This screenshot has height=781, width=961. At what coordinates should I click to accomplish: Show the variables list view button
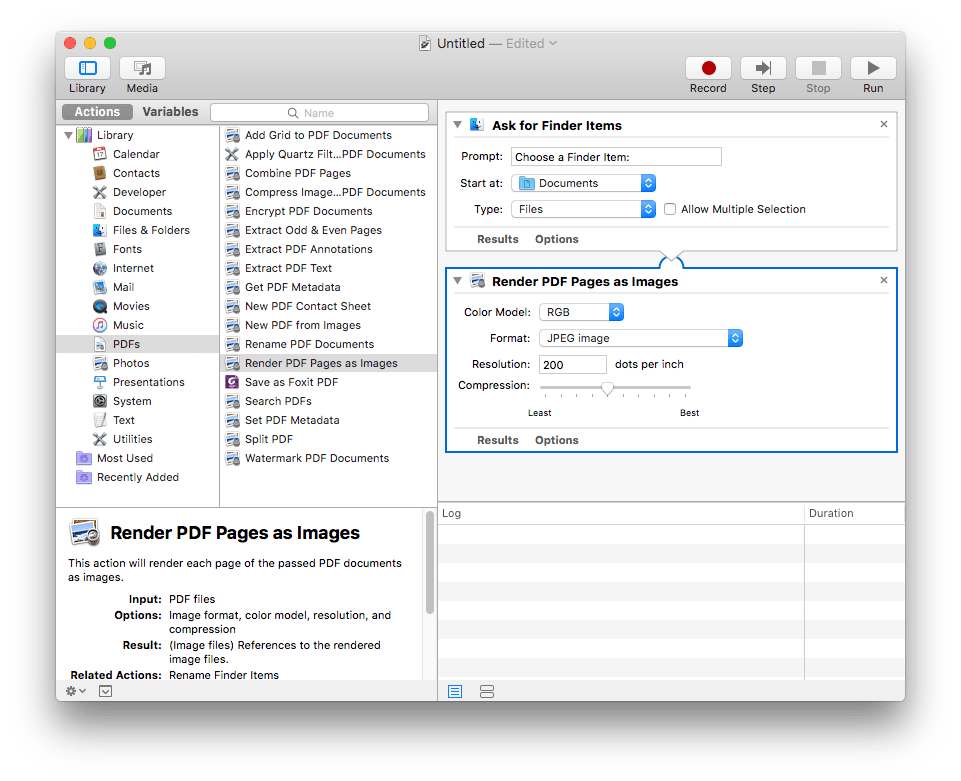pyautogui.click(x=487, y=691)
